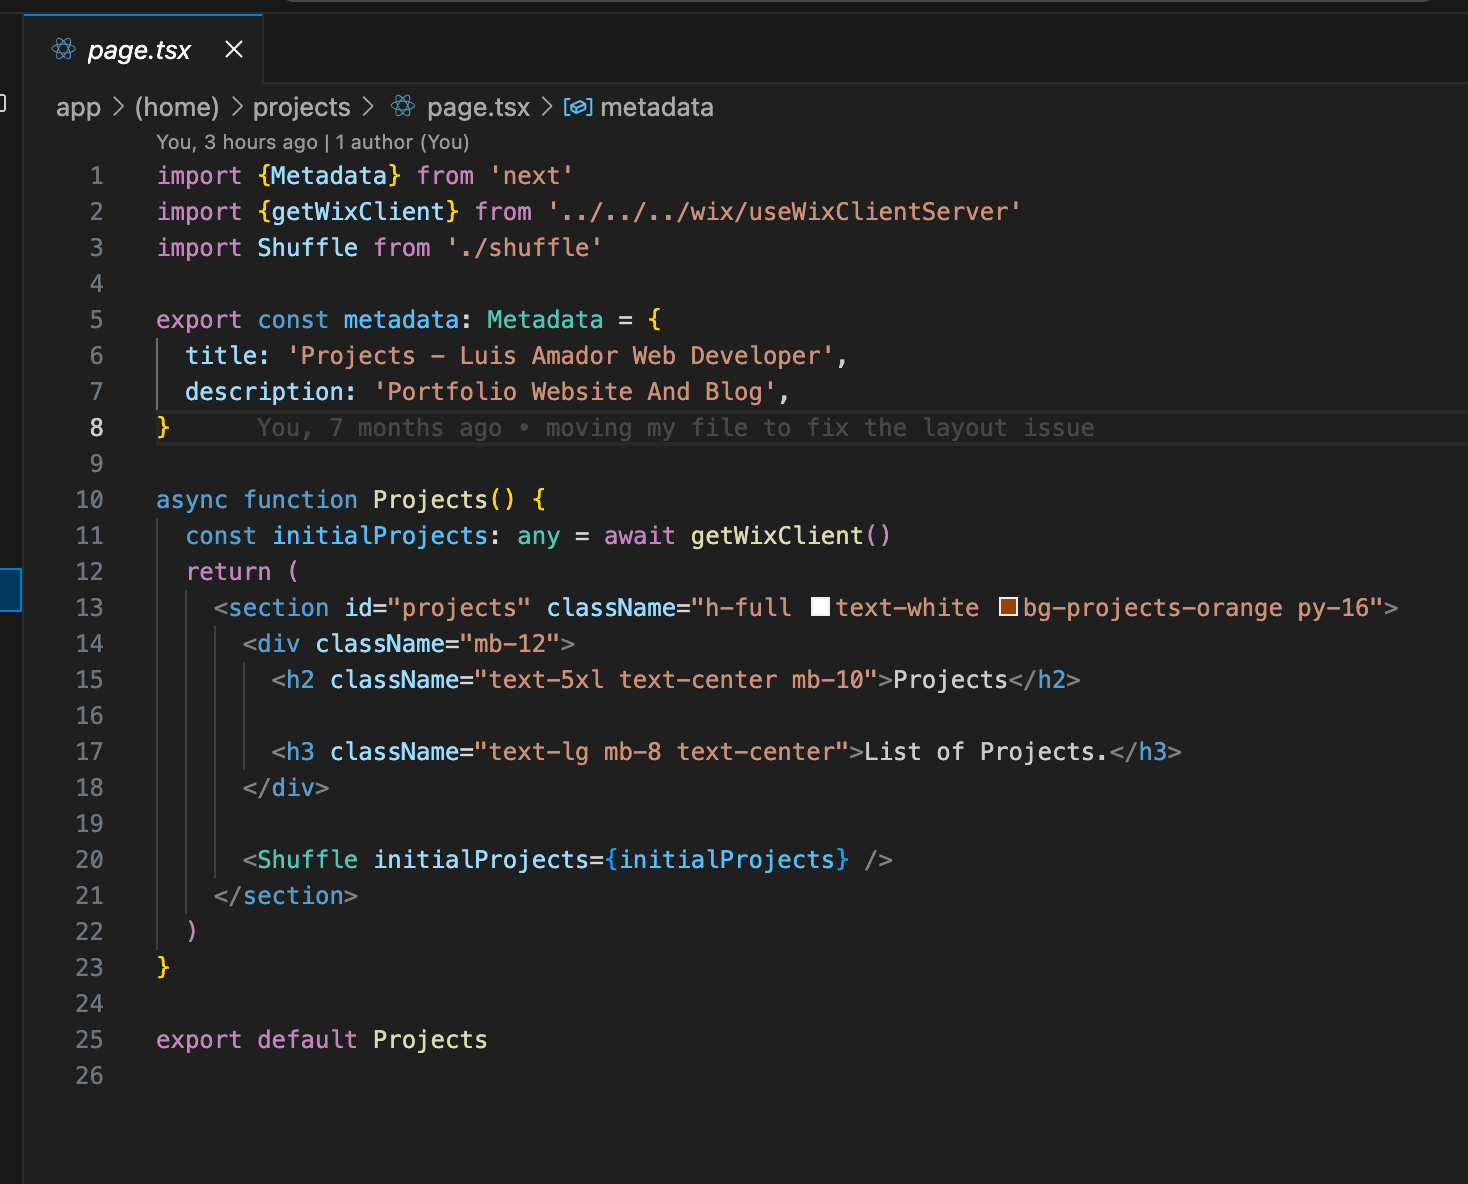Click 'async' keyword on line 10
Image resolution: width=1468 pixels, height=1184 pixels.
192,500
